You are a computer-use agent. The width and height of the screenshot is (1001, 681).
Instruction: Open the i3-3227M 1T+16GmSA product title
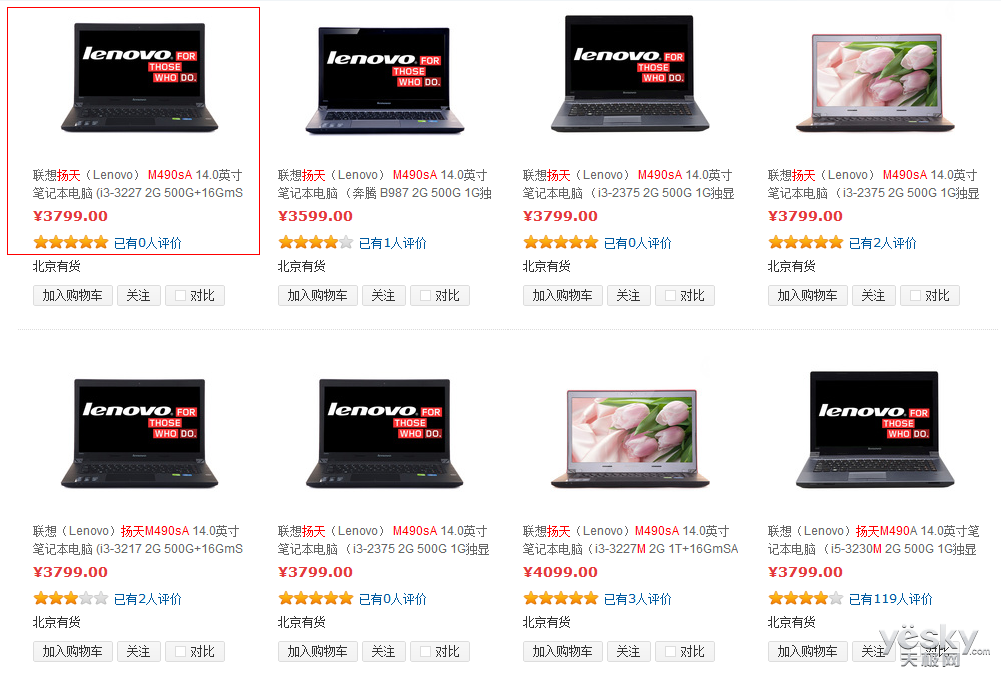click(x=630, y=540)
